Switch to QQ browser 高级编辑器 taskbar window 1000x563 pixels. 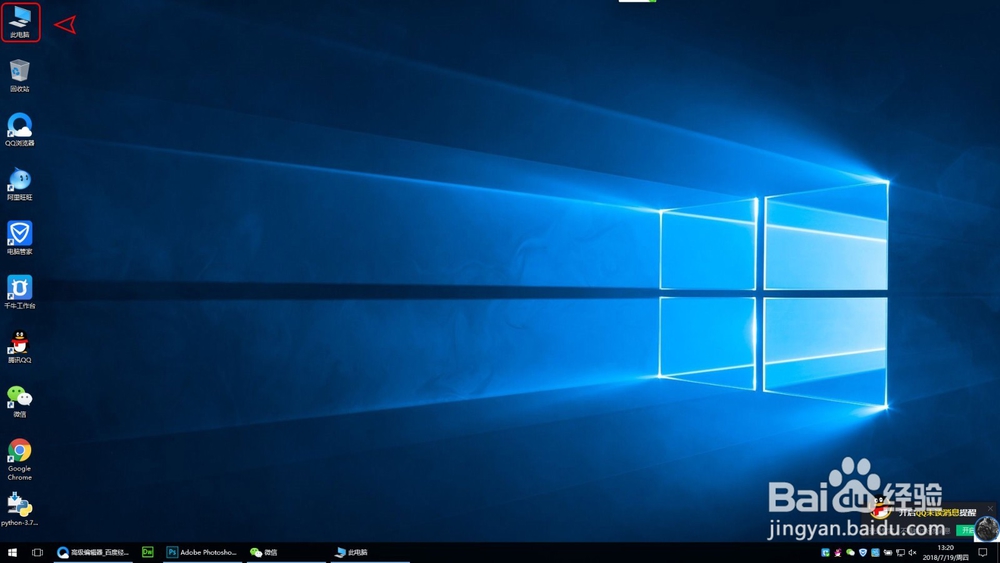(93, 552)
